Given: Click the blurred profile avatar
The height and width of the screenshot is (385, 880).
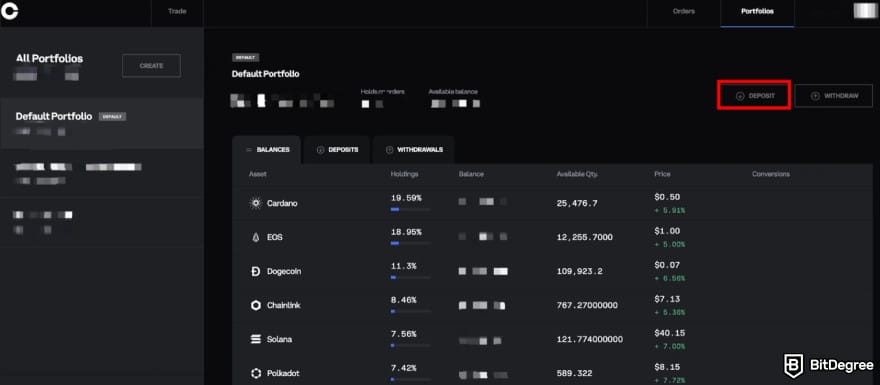Looking at the screenshot, I should click(865, 11).
